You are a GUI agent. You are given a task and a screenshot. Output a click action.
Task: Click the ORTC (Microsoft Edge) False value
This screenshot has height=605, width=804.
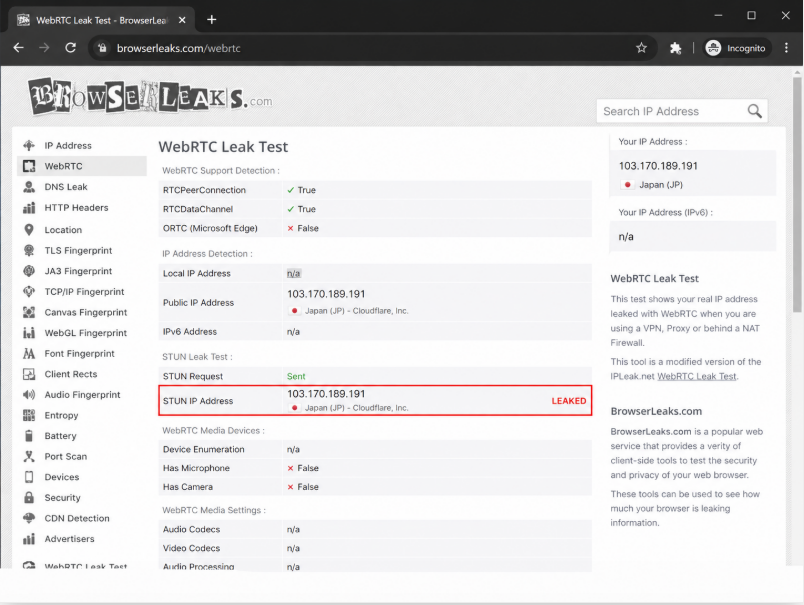coord(303,228)
